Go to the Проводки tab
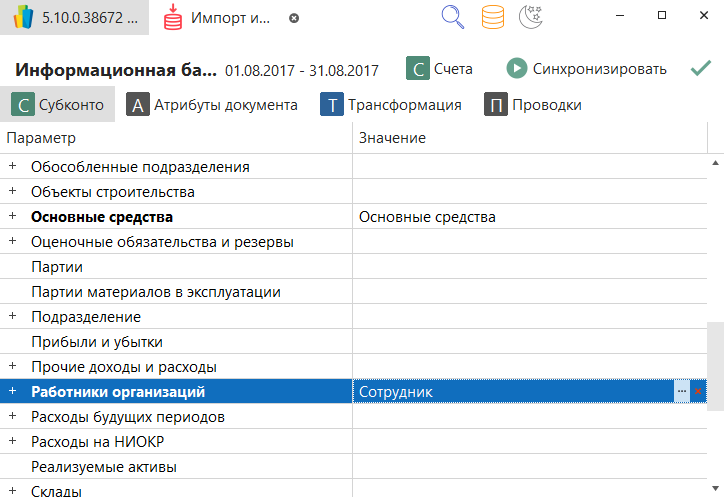This screenshot has height=497, width=724. (533, 105)
